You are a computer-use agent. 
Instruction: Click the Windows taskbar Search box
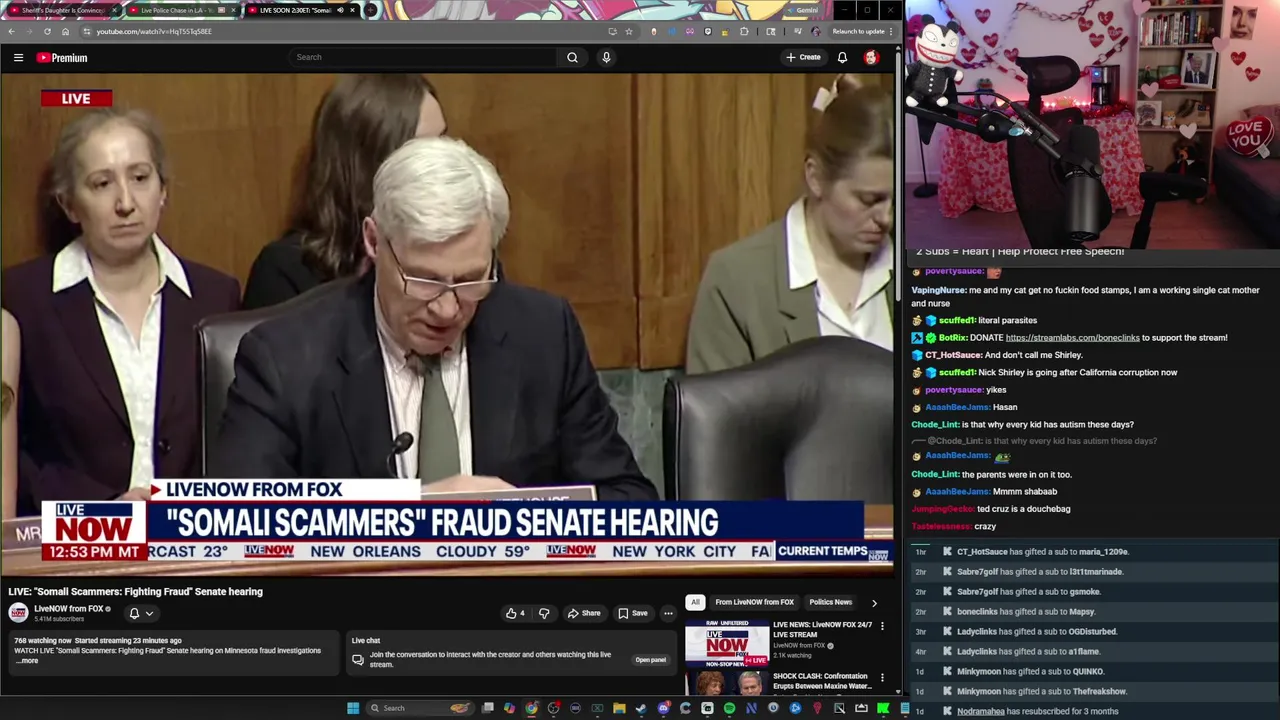[x=418, y=708]
